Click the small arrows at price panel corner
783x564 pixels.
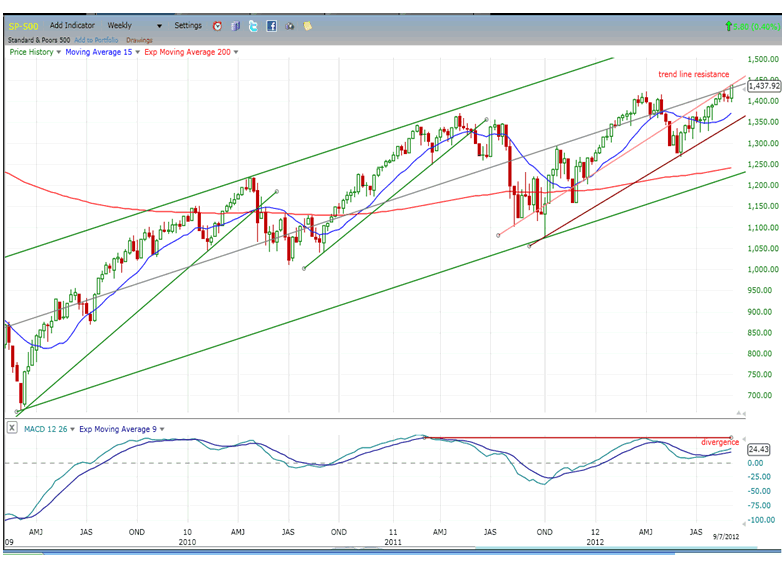tap(741, 413)
